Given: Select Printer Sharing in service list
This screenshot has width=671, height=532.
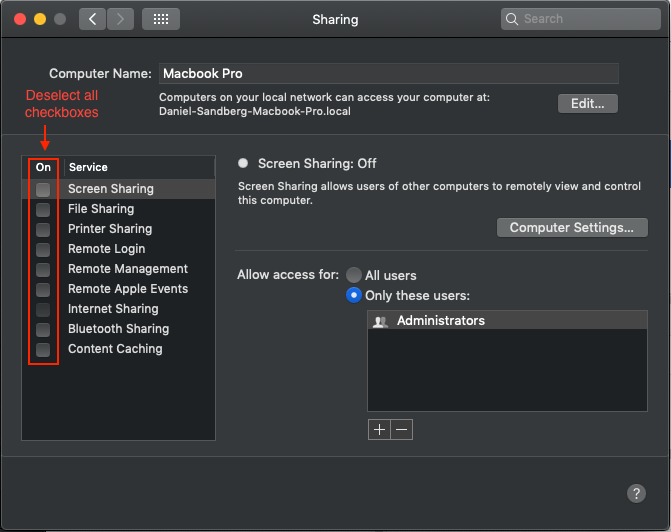Looking at the screenshot, I should [x=119, y=229].
